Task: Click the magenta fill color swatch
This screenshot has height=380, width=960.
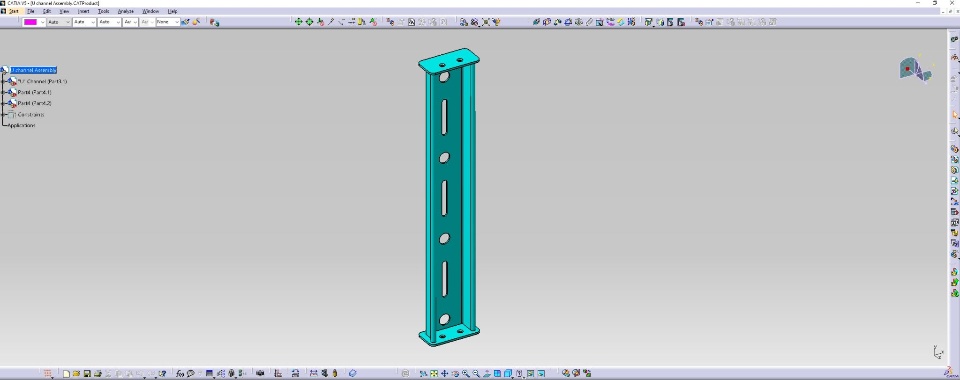Action: click(30, 22)
